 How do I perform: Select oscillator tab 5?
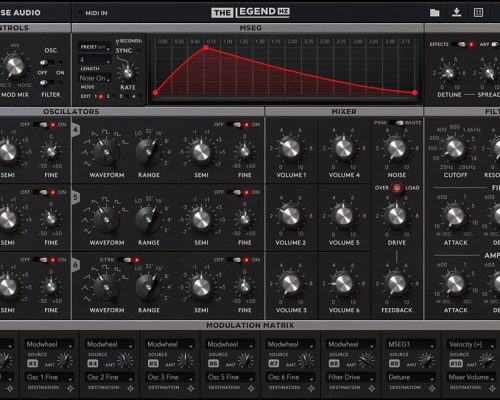[76, 197]
